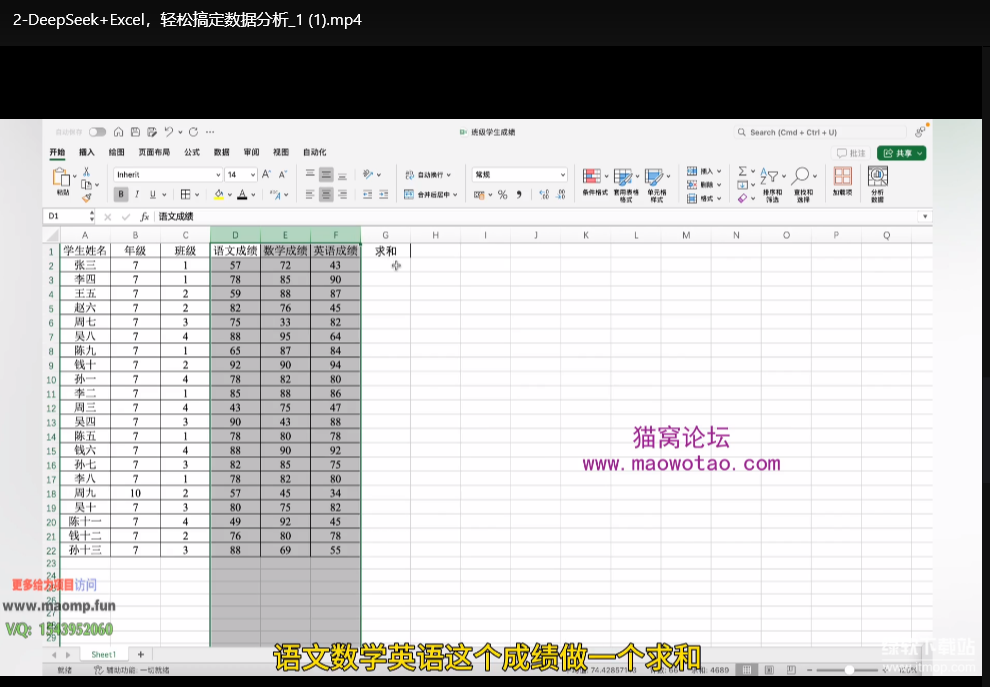Screen dimensions: 990x687
Task: Click the Home icon in title bar
Action: (x=119, y=132)
